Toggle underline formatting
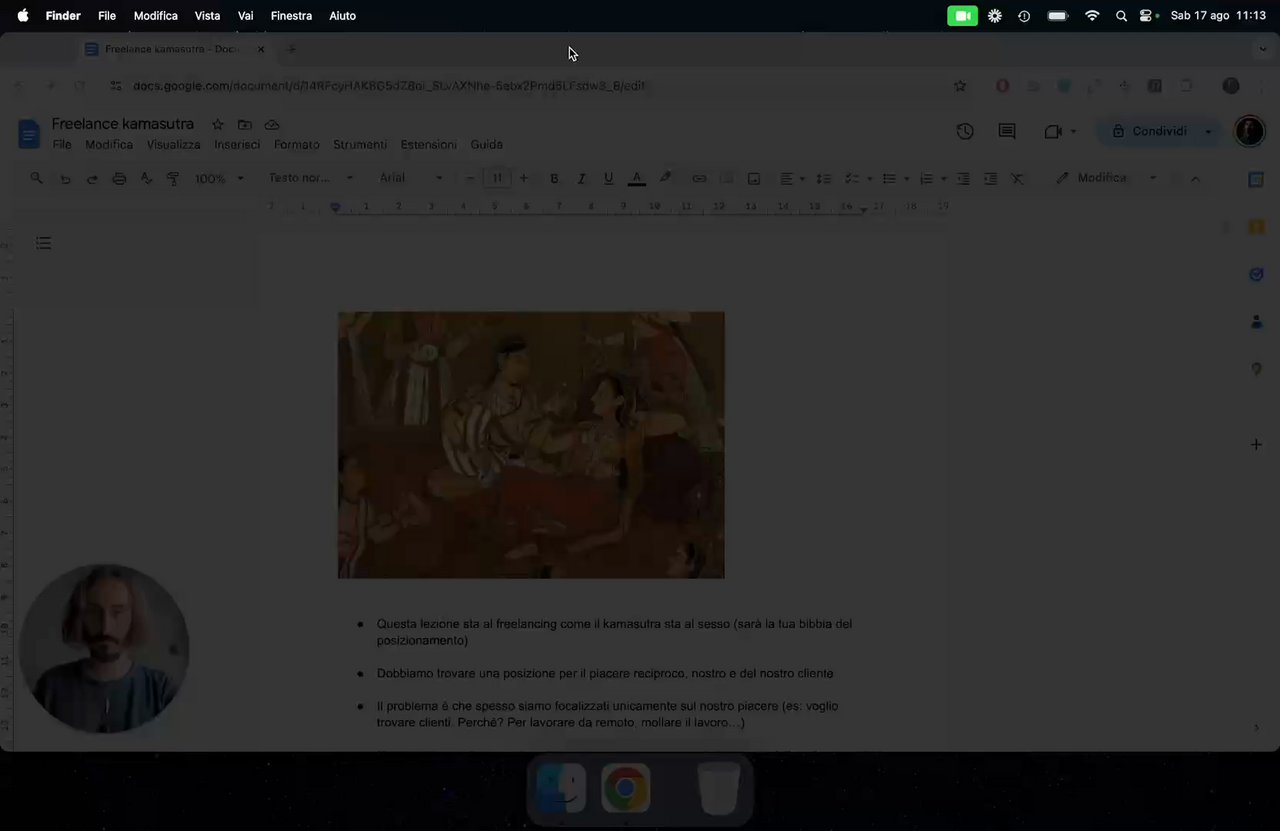Viewport: 1280px width, 831px height. pos(608,178)
